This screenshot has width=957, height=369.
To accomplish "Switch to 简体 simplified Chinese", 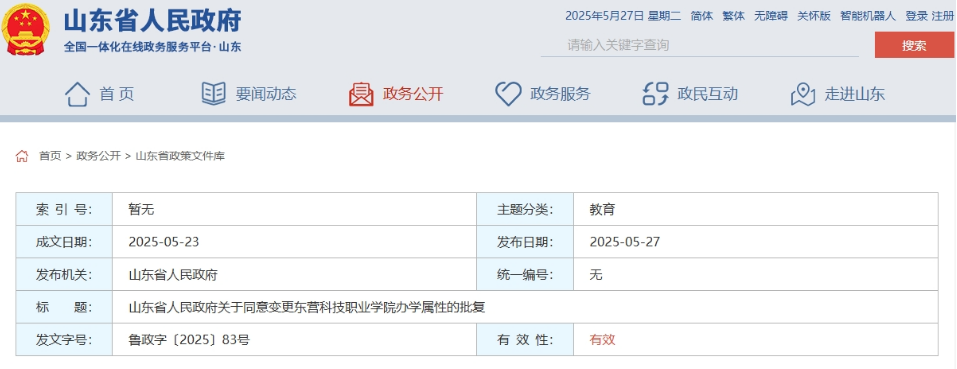I will 702,16.
